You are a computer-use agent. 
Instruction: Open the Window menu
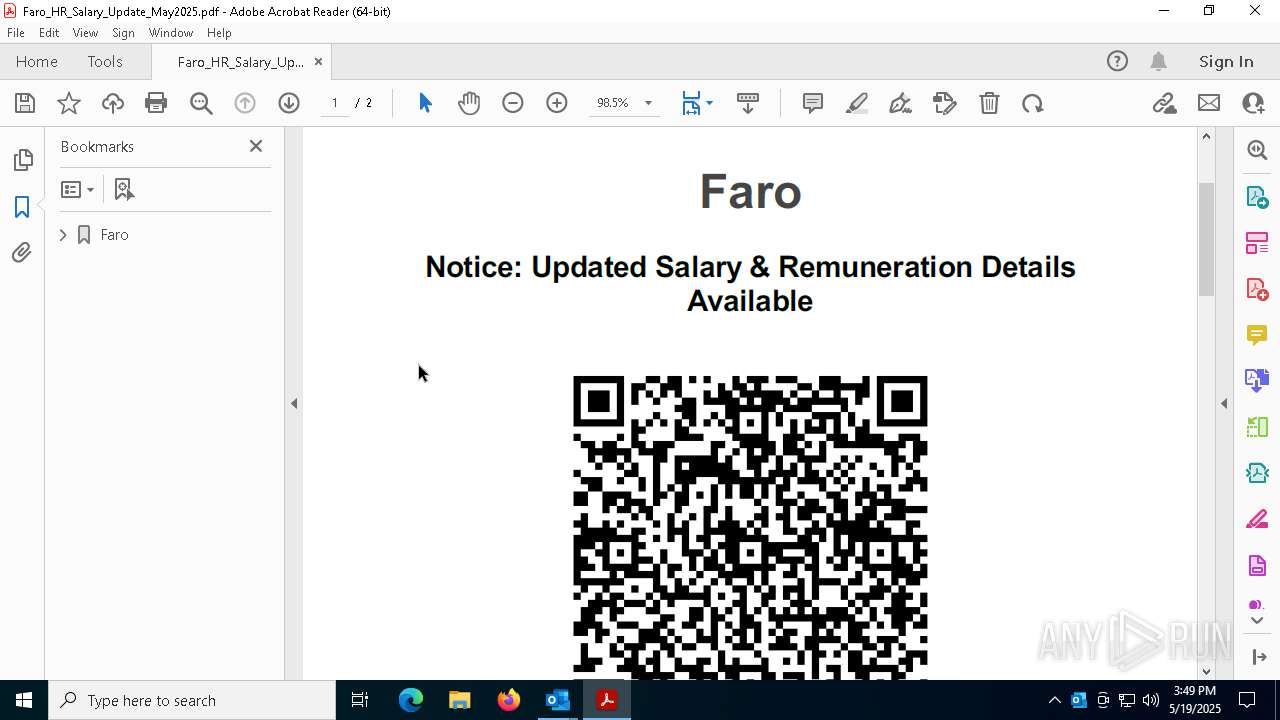pyautogui.click(x=171, y=33)
